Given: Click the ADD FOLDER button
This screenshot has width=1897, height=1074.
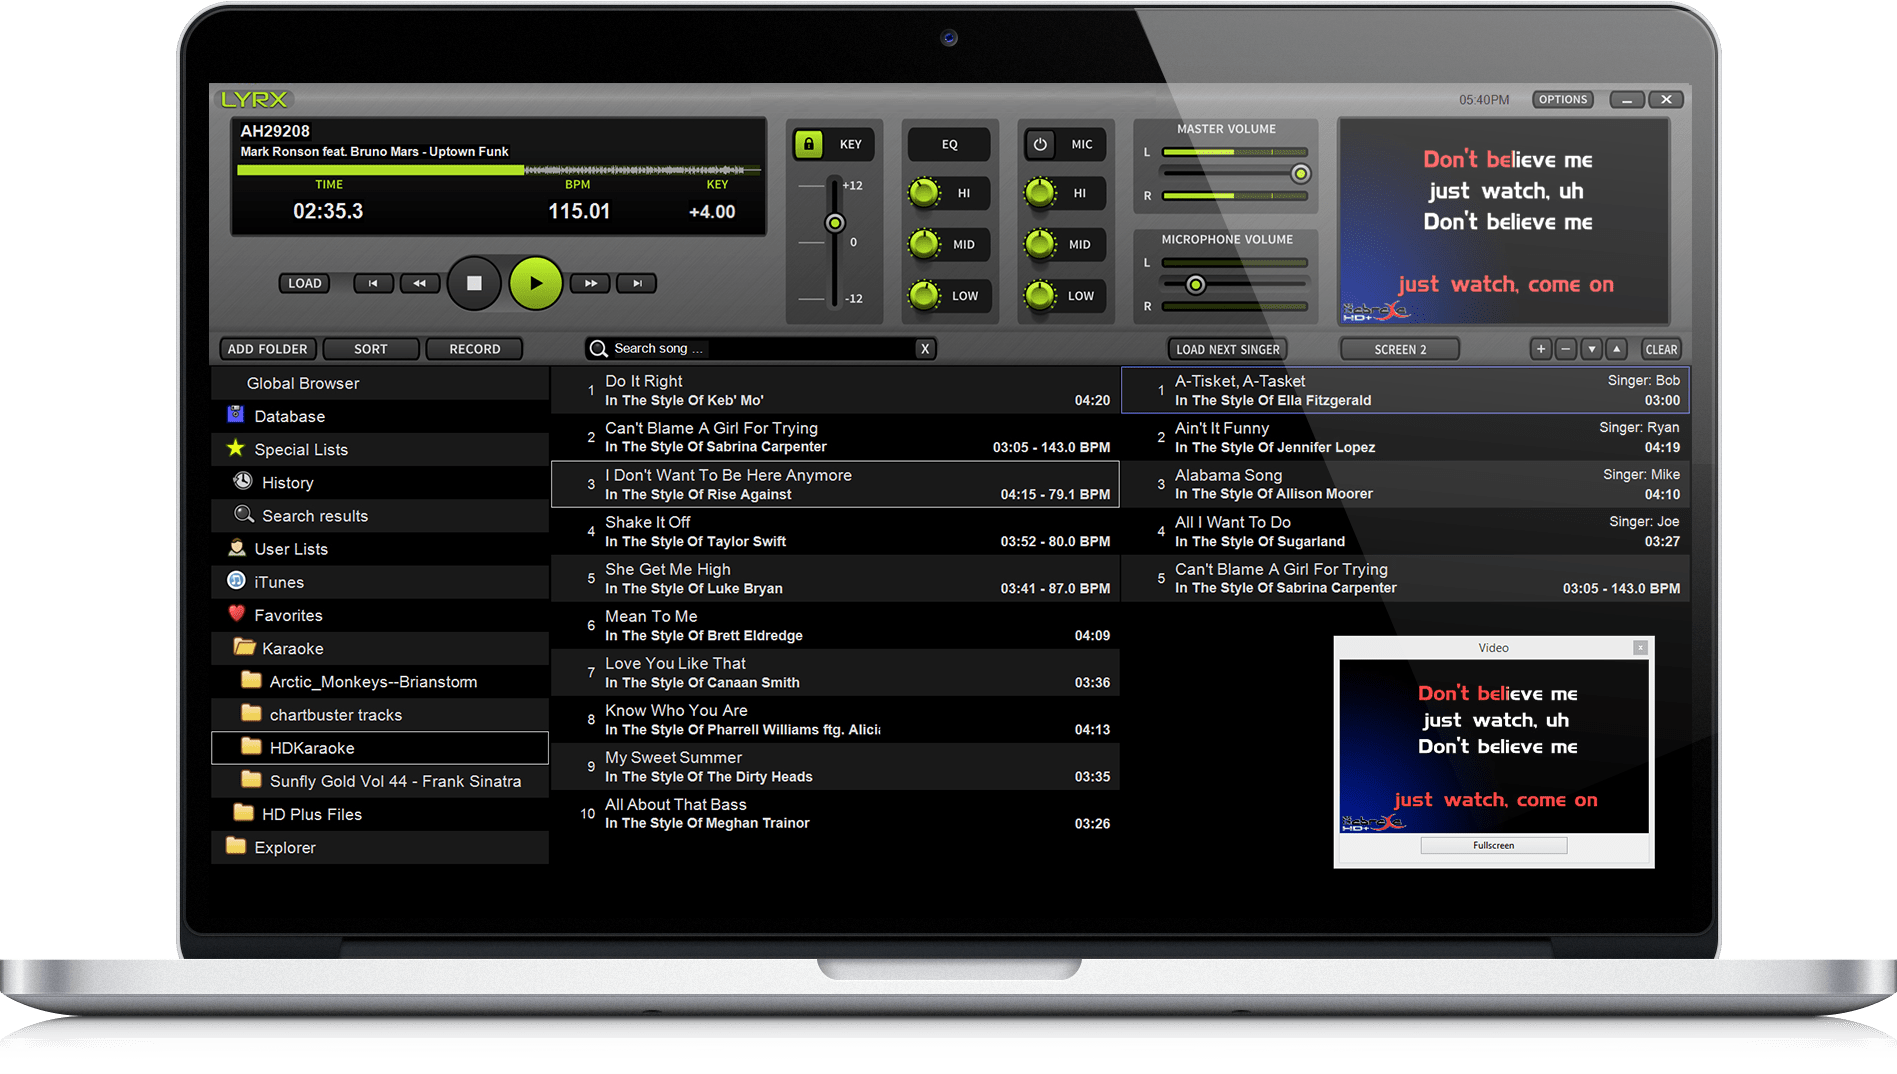Looking at the screenshot, I should coord(267,349).
